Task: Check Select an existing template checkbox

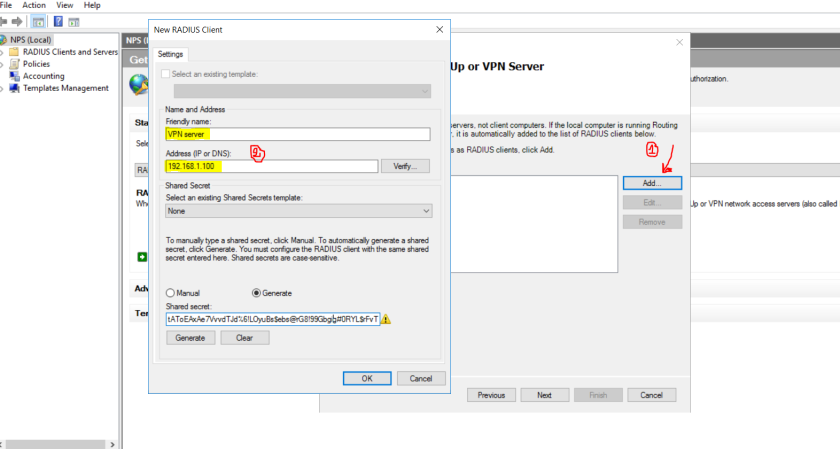Action: pyautogui.click(x=166, y=74)
